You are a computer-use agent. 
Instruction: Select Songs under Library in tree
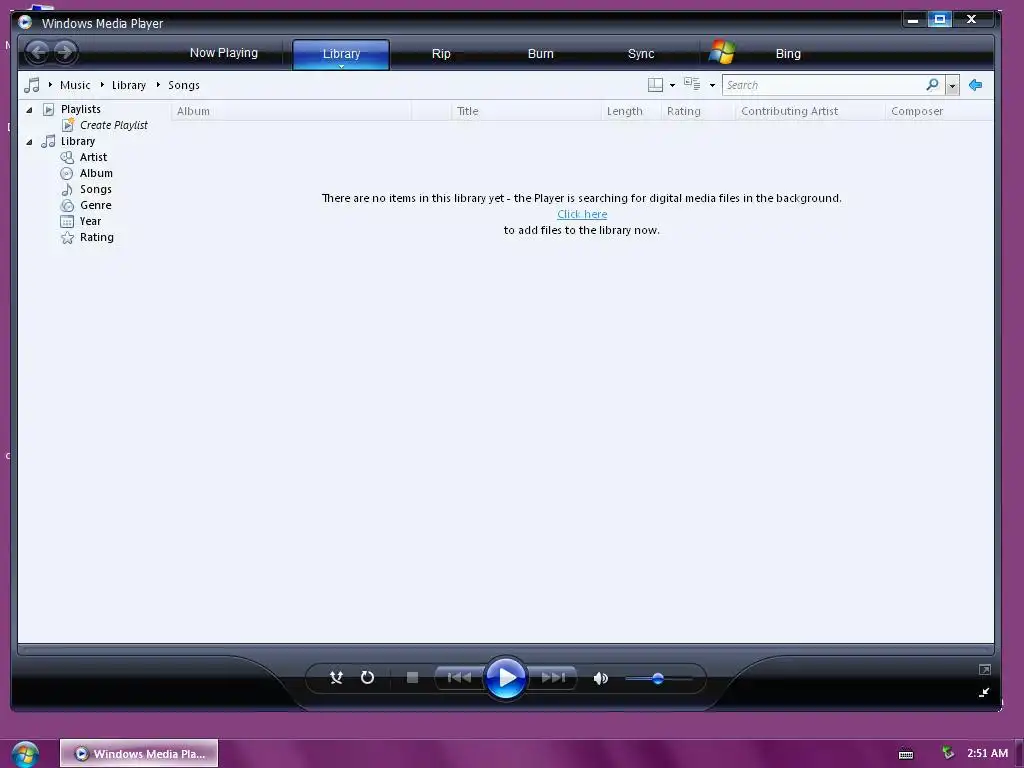[95, 189]
